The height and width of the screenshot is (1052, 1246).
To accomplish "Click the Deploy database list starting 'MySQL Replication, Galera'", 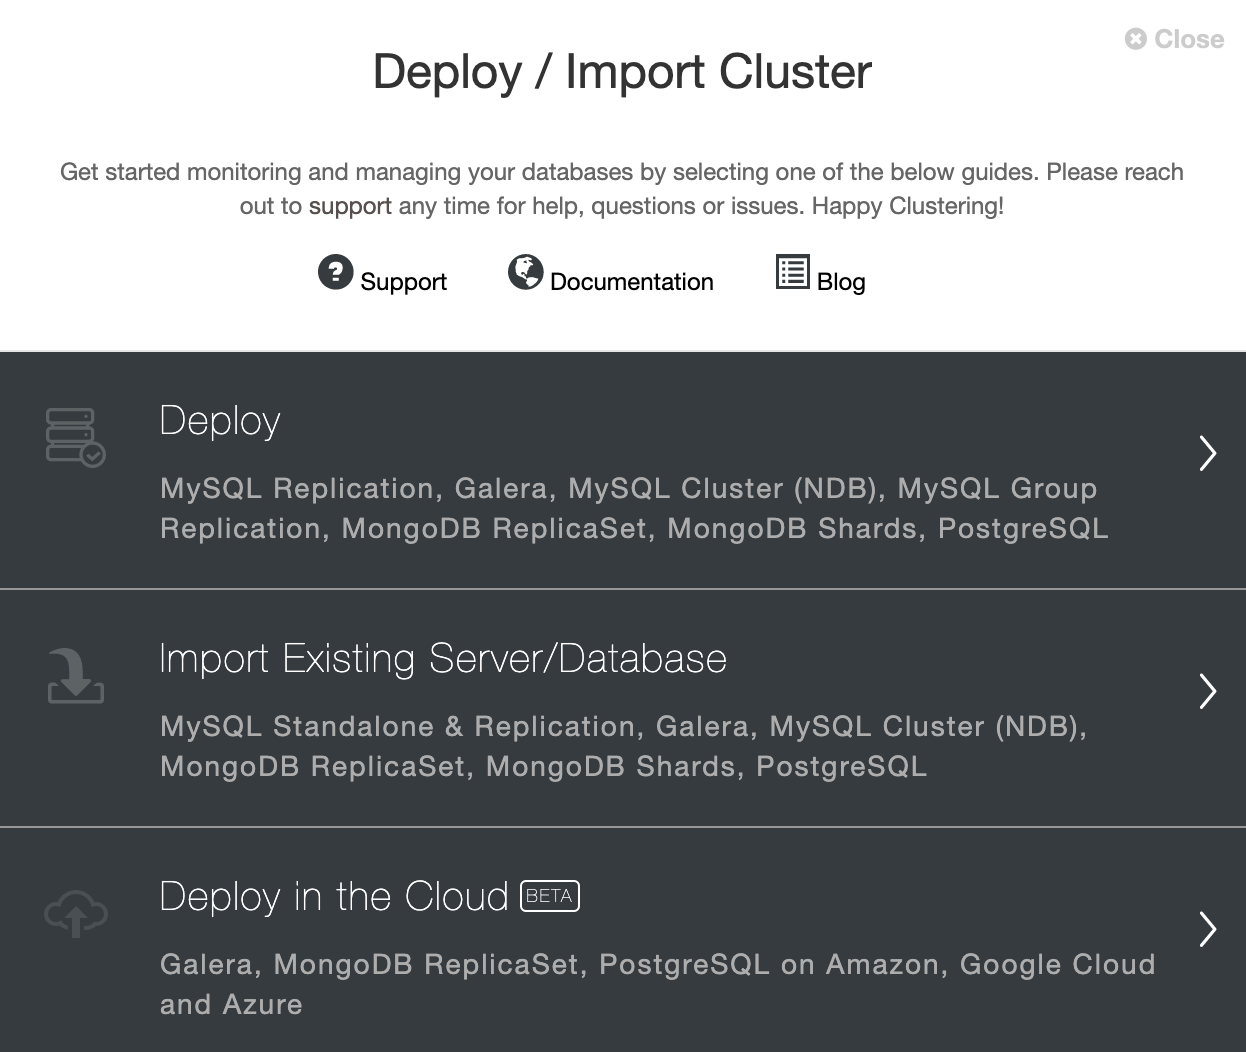I will click(634, 508).
